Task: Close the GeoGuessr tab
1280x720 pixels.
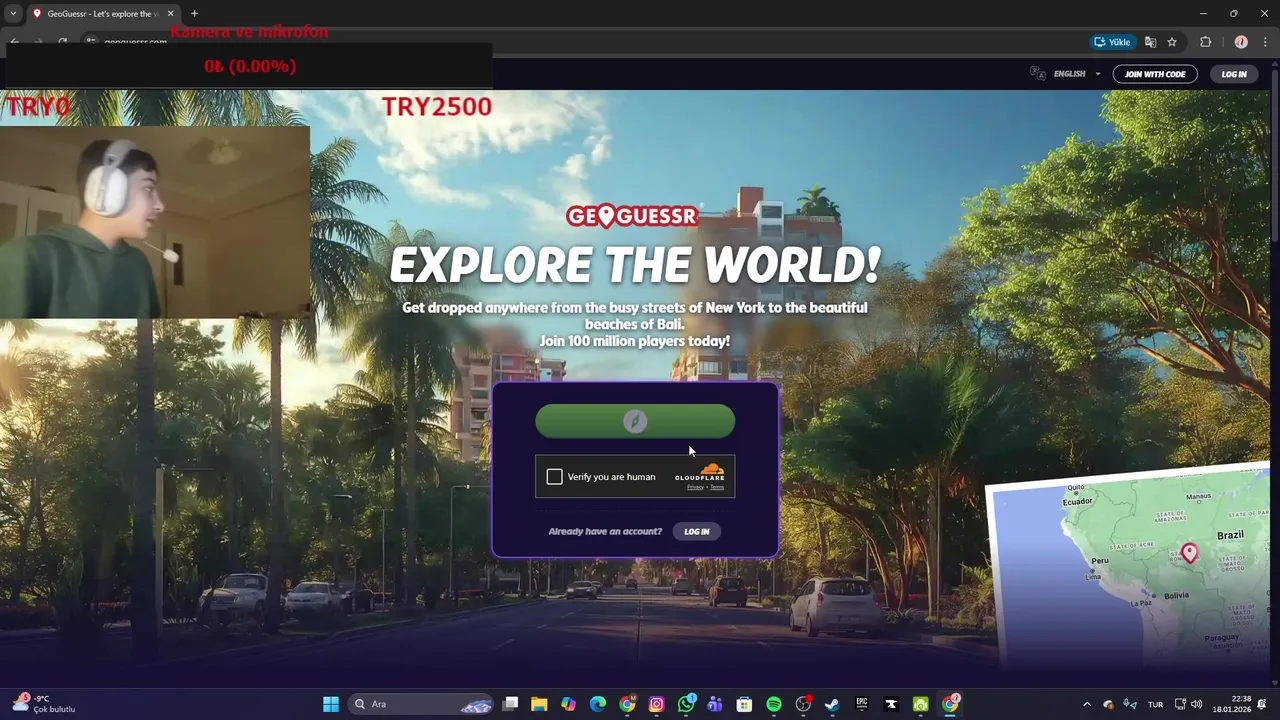Action: click(x=170, y=13)
